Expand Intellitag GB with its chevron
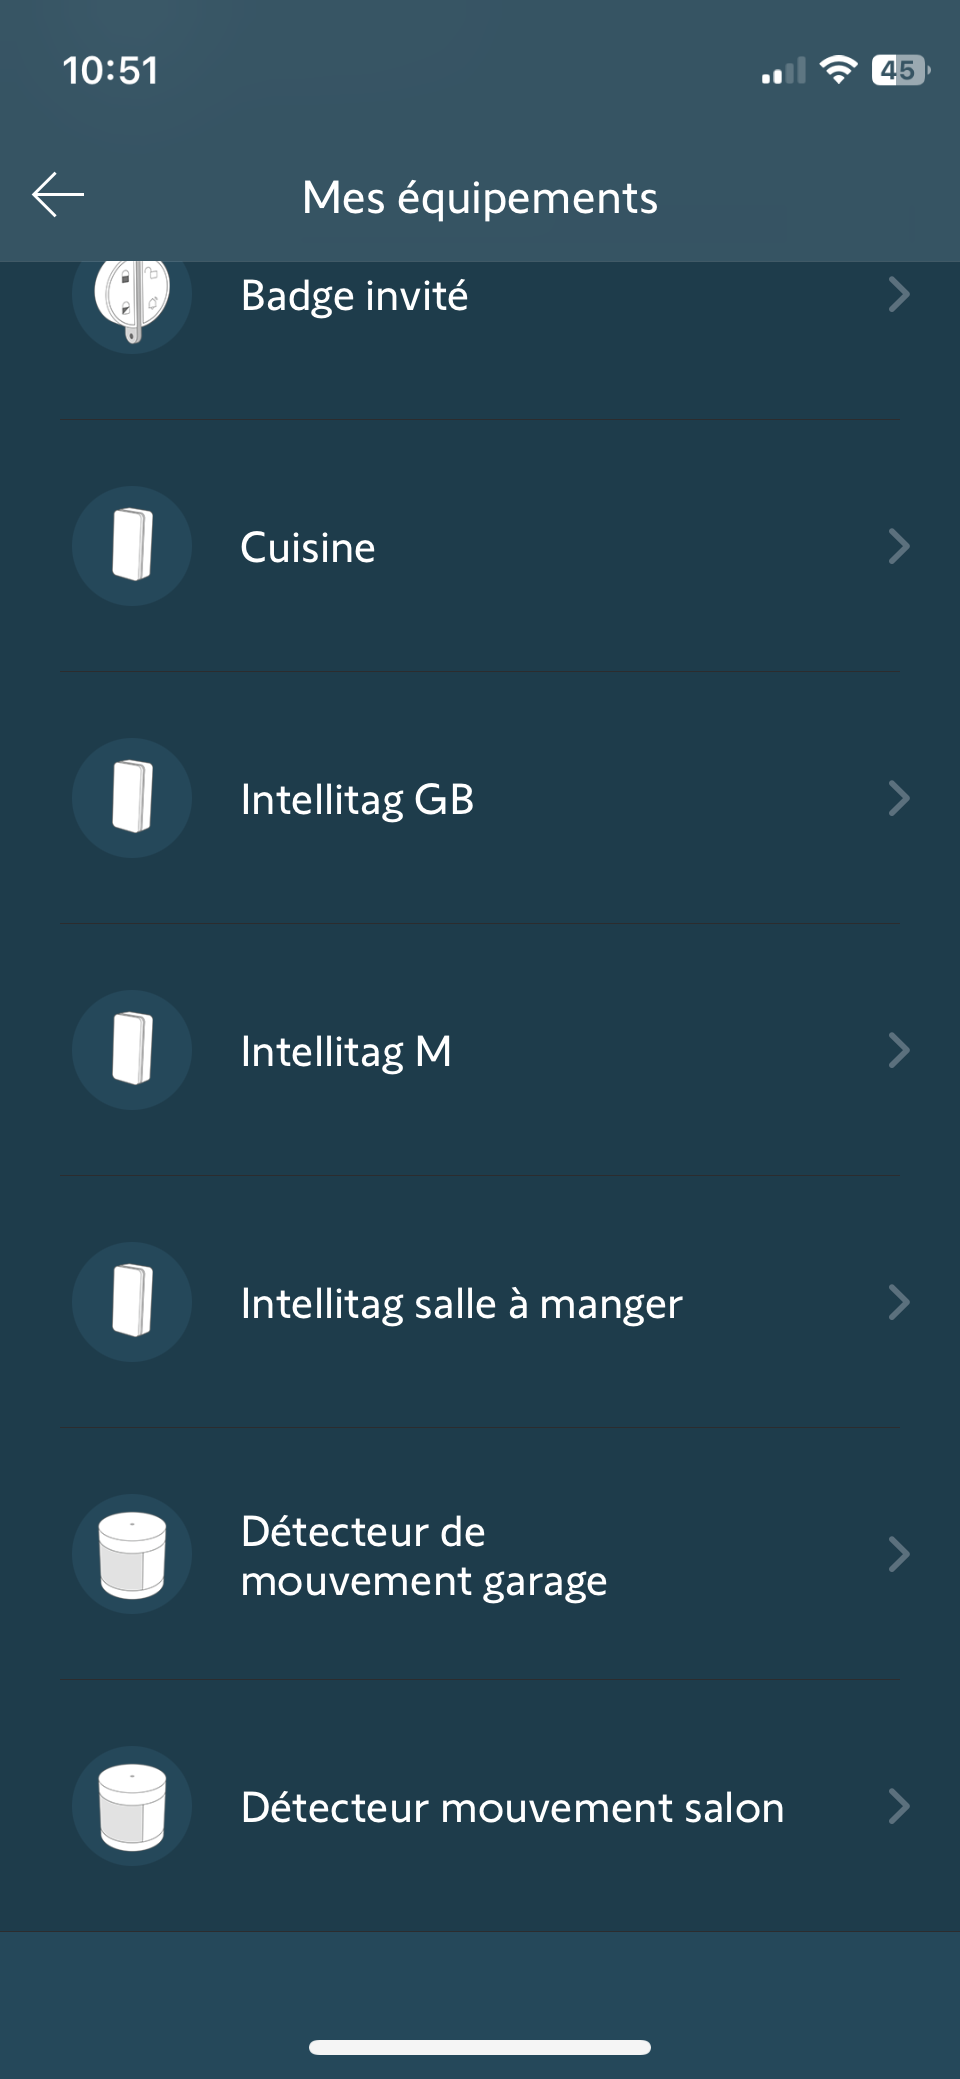Viewport: 960px width, 2079px height. click(x=898, y=798)
